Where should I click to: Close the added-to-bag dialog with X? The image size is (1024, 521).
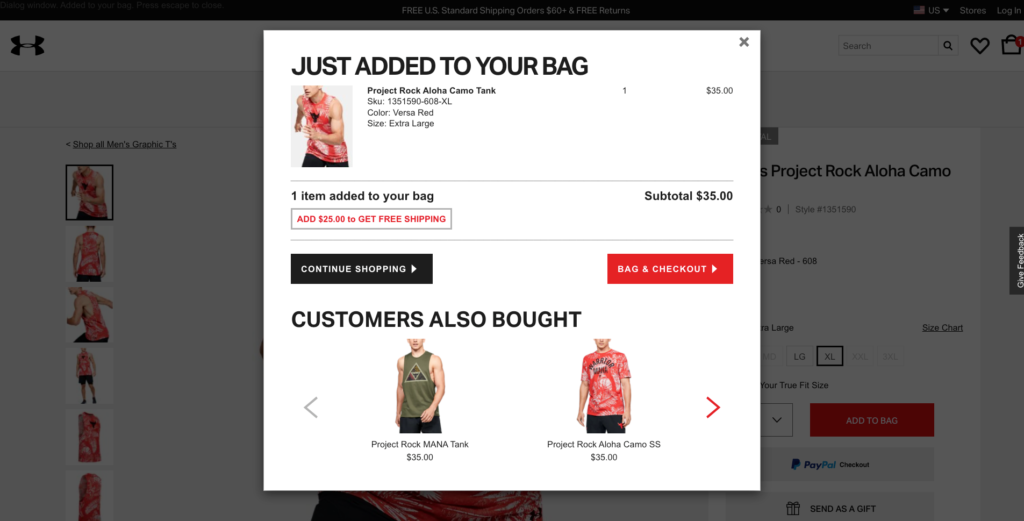click(x=744, y=42)
